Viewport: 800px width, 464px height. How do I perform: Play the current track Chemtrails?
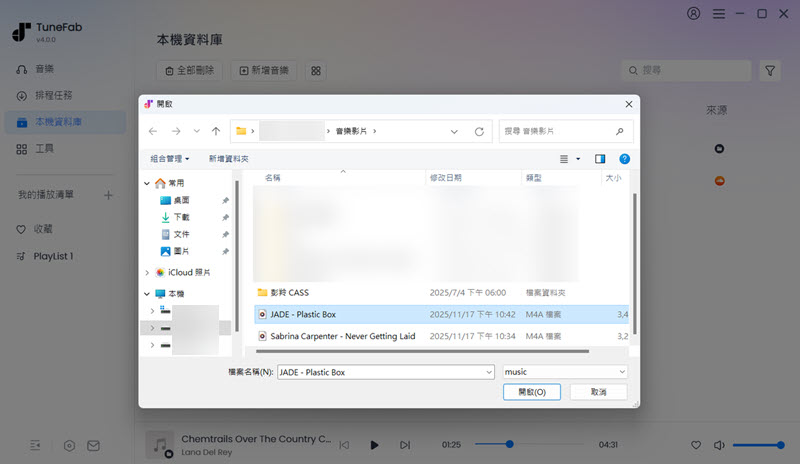point(374,445)
